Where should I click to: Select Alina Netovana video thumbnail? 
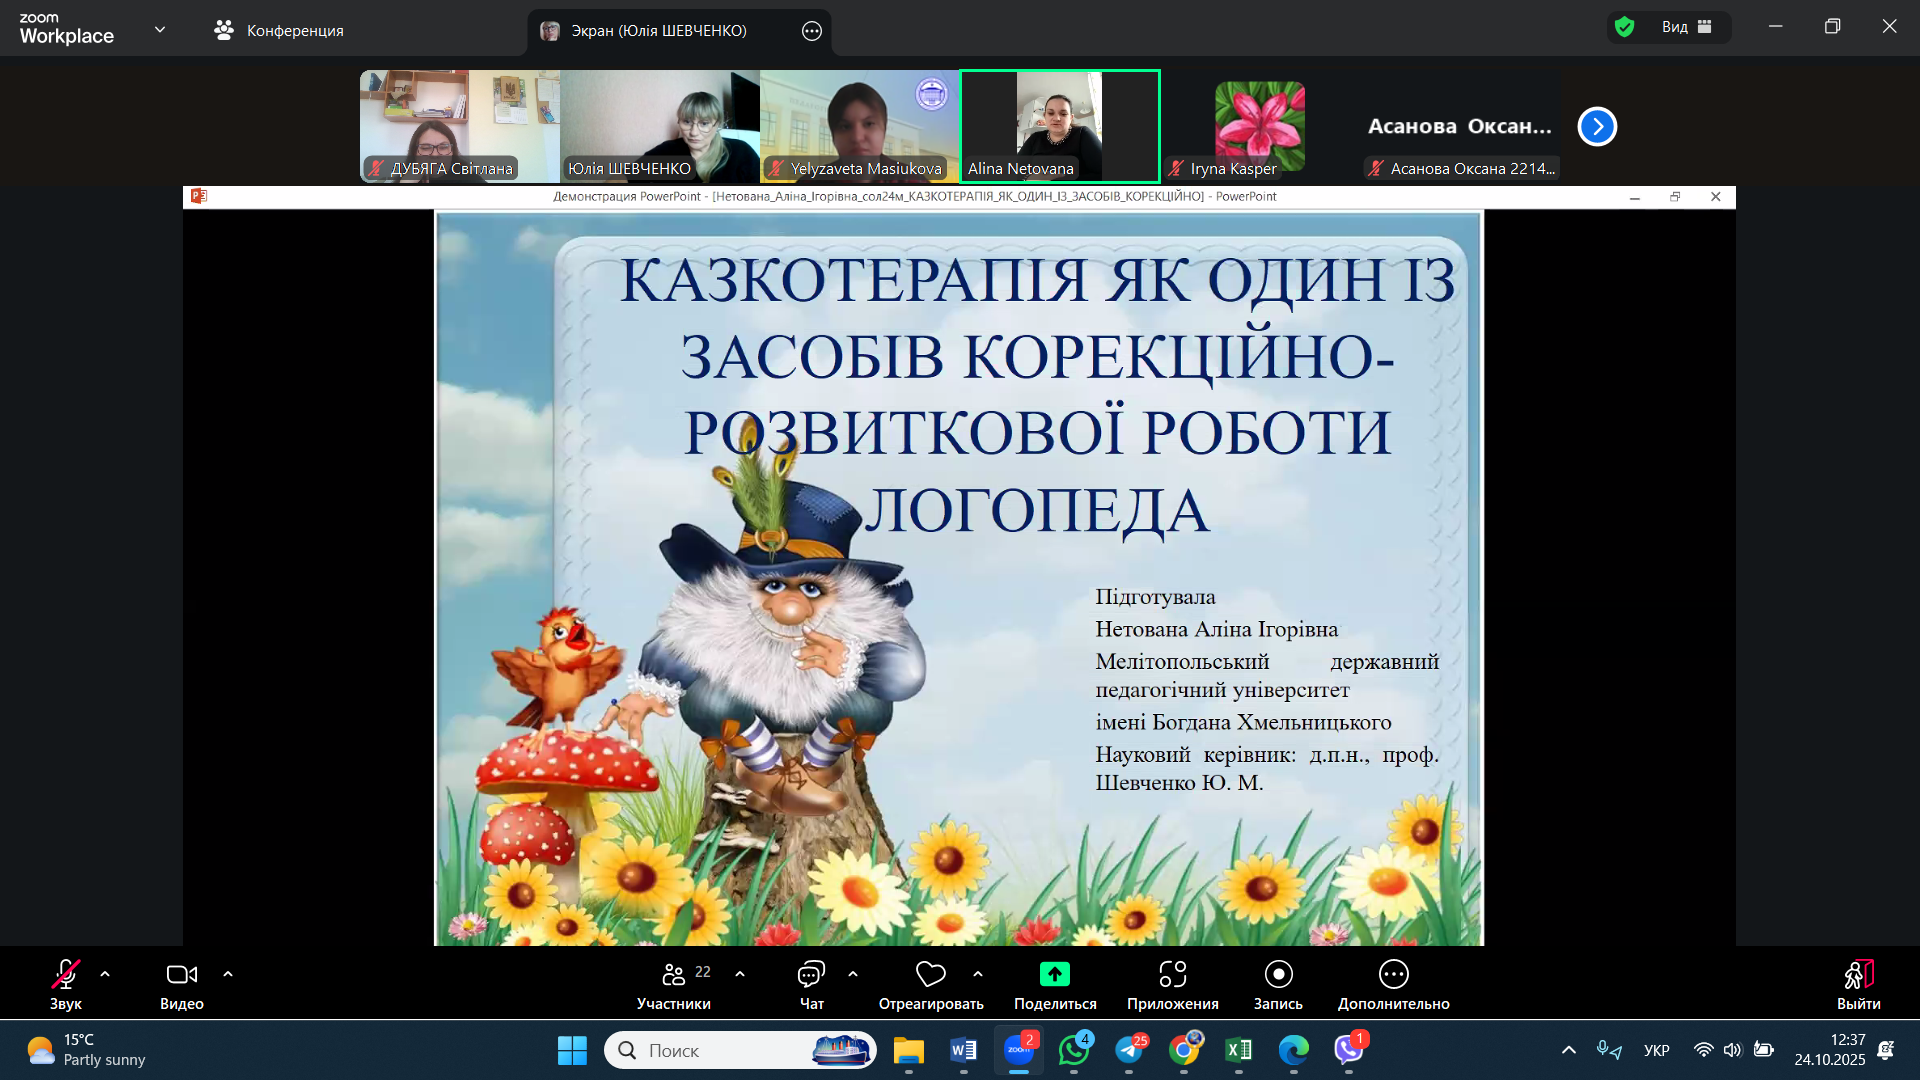coord(1060,126)
